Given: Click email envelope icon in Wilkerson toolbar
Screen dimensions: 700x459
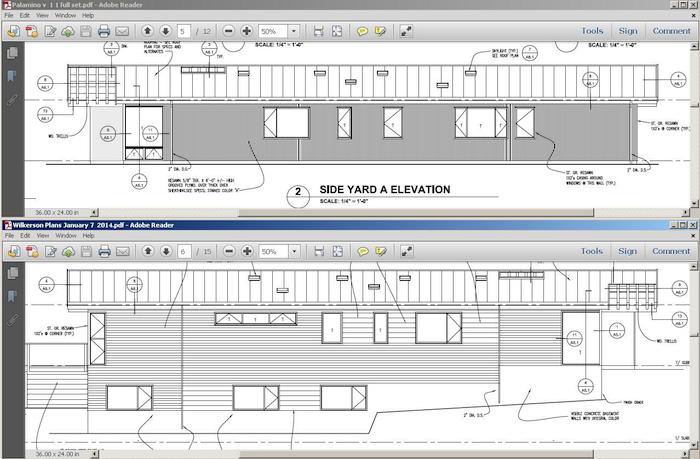Looking at the screenshot, I should pyautogui.click(x=122, y=251).
